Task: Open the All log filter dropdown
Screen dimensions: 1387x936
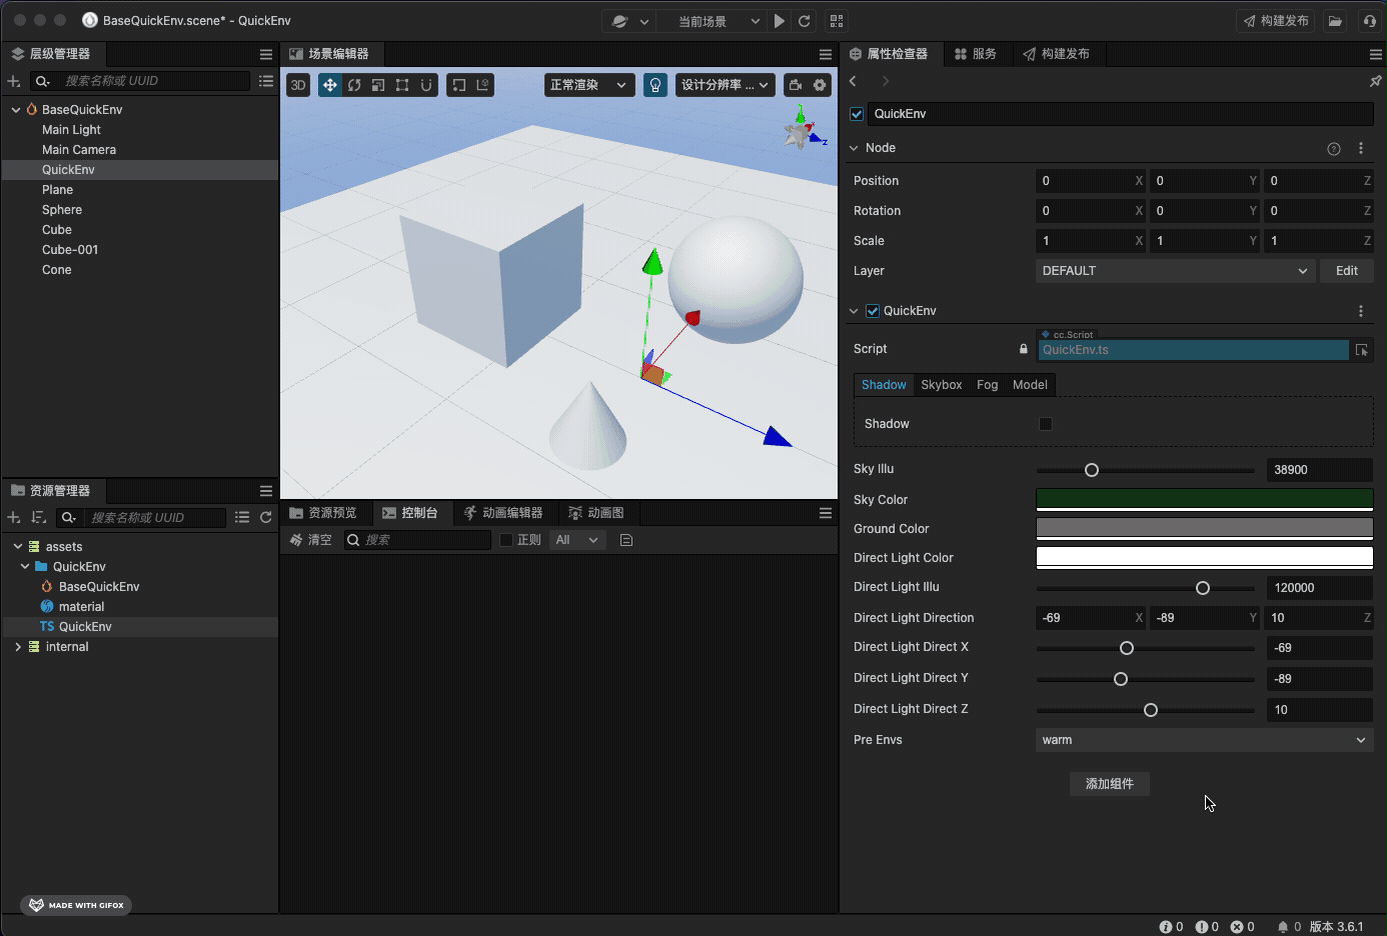Action: coord(578,540)
